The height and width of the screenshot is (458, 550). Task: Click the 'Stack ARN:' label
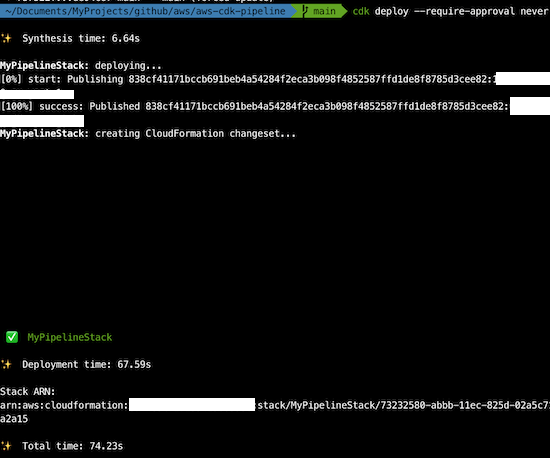tap(28, 391)
